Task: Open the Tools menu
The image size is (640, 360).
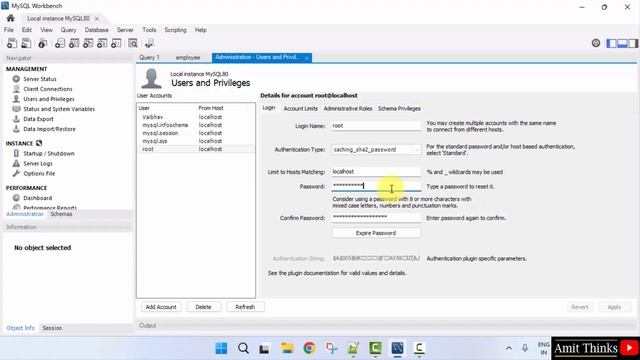Action: pos(149,30)
